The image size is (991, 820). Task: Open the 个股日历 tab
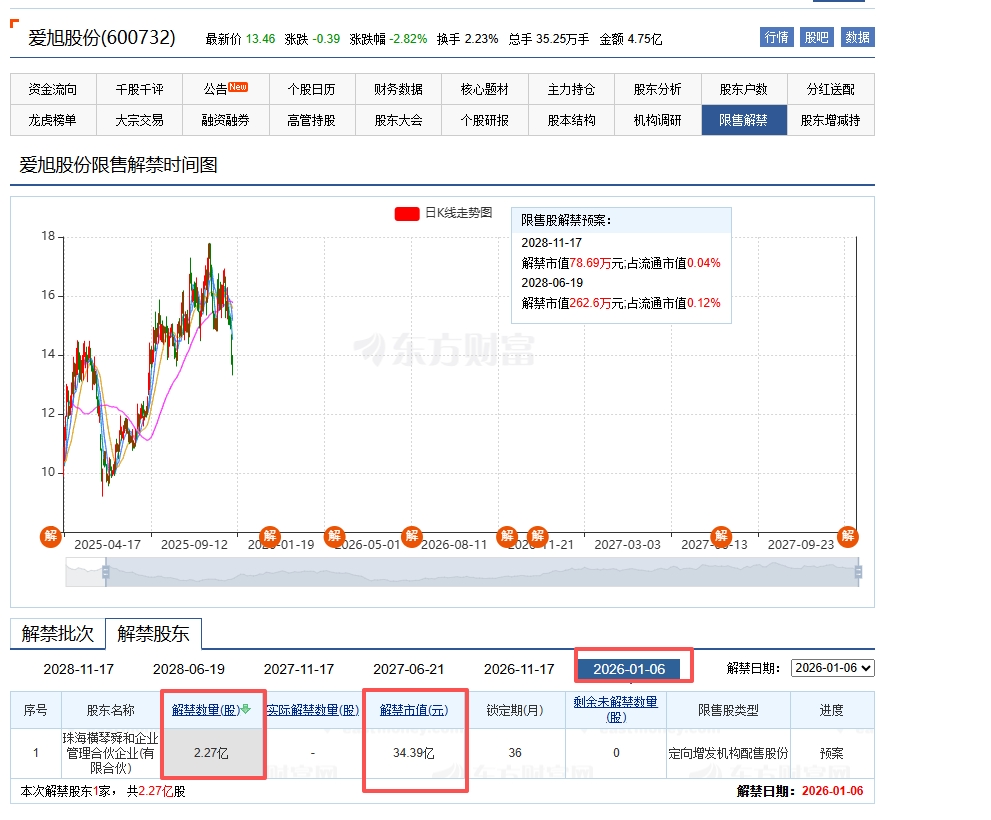coord(312,89)
